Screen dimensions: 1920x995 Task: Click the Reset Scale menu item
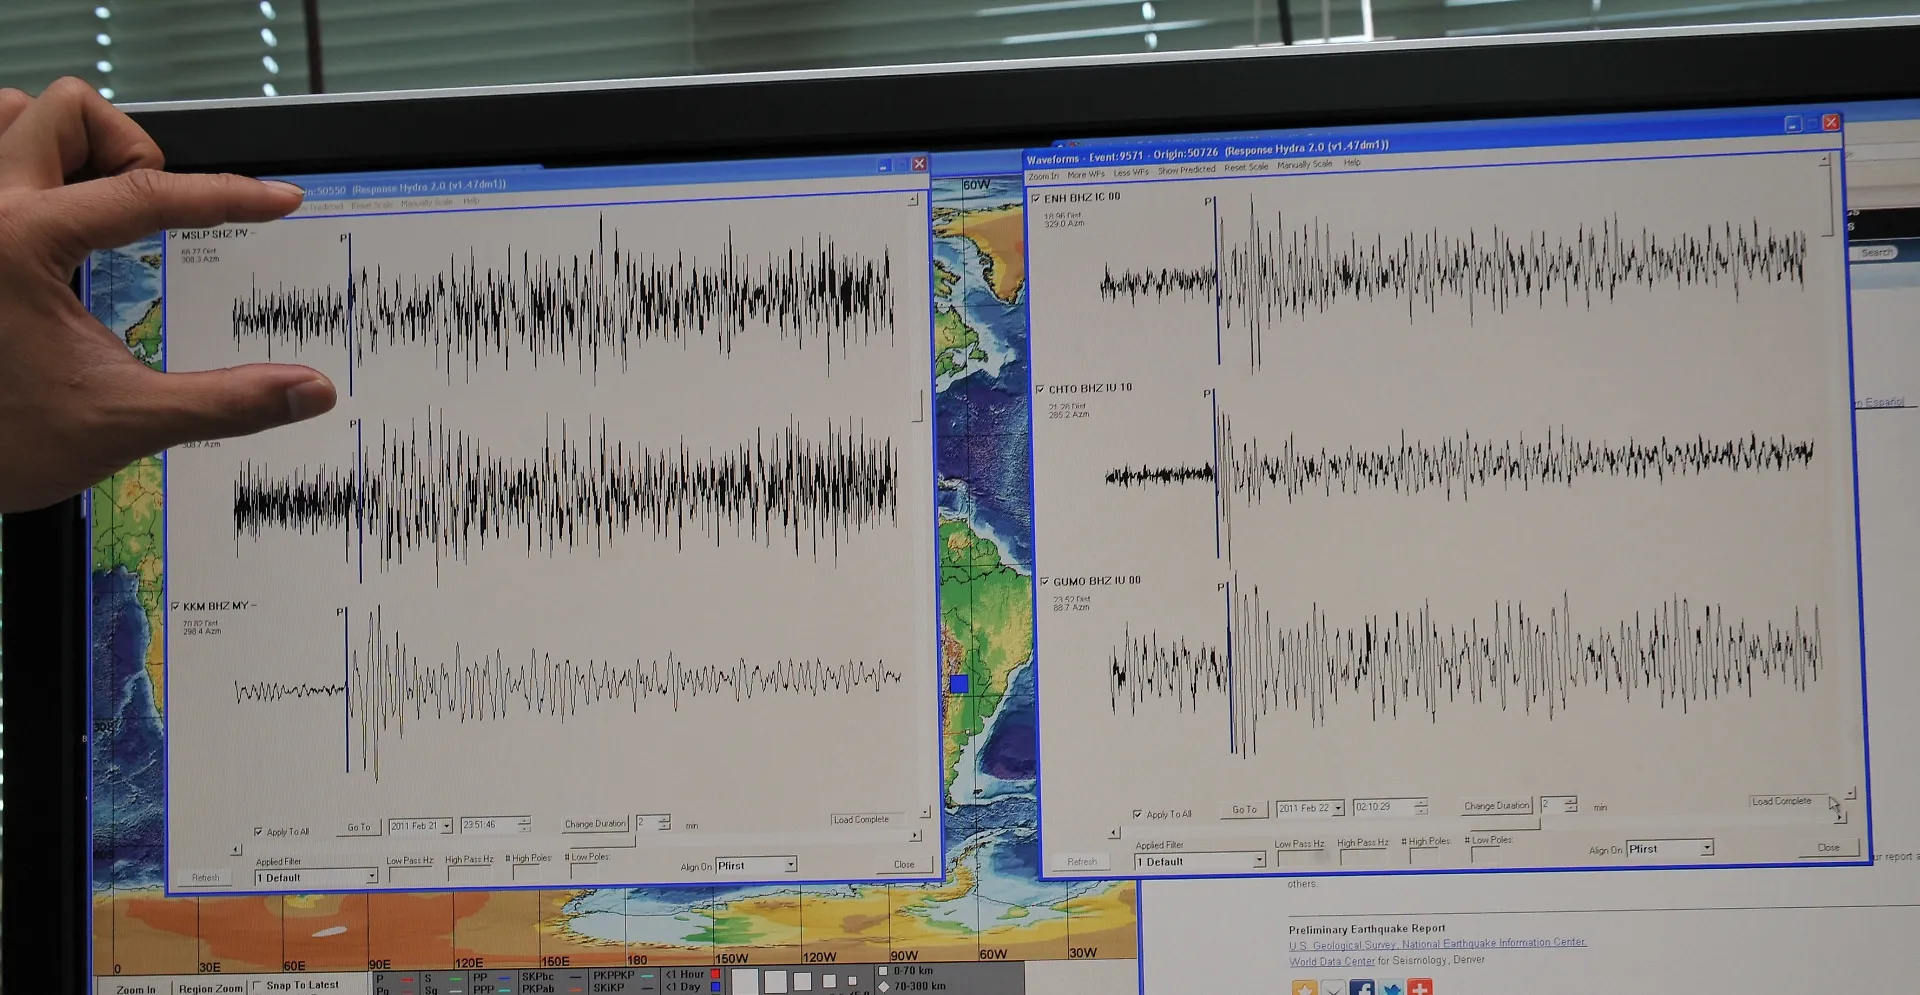tap(1246, 168)
